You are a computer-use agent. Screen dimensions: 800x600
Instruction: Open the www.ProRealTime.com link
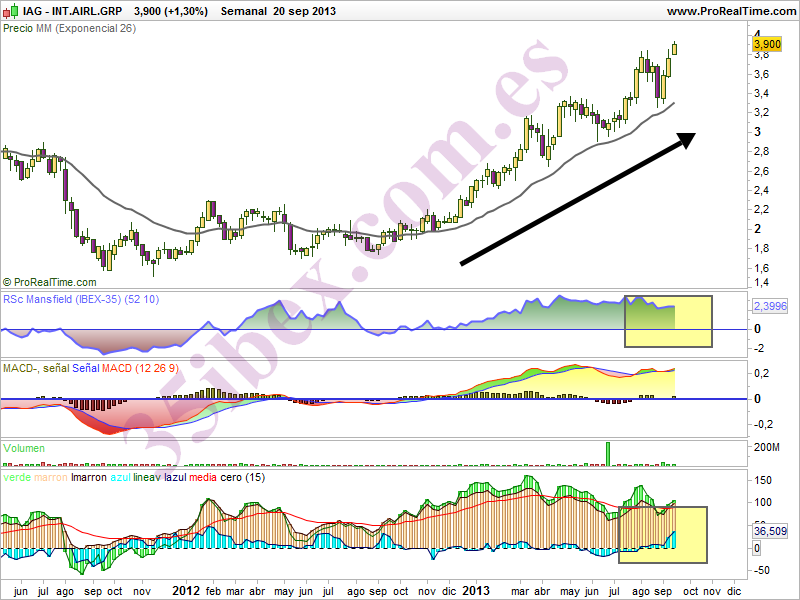737,11
